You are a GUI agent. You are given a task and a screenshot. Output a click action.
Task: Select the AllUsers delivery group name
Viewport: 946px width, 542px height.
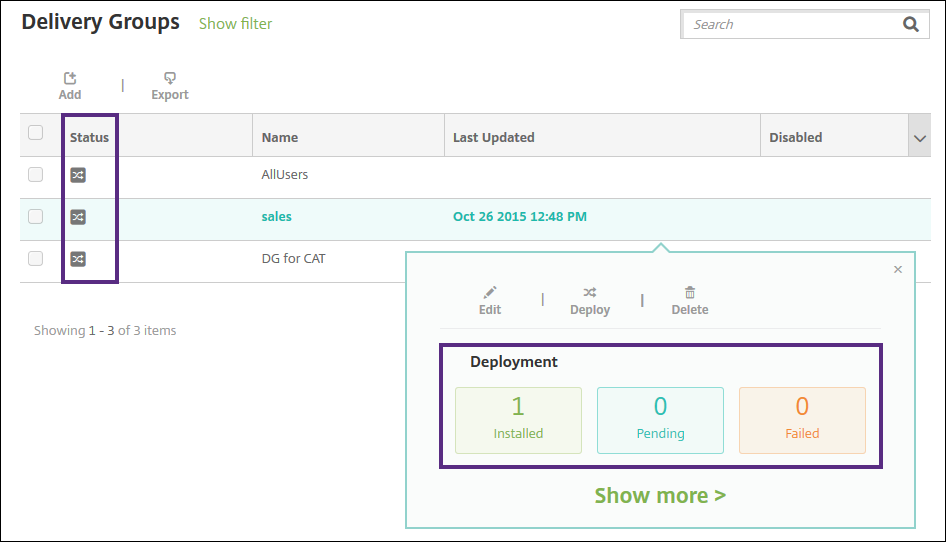(x=285, y=174)
